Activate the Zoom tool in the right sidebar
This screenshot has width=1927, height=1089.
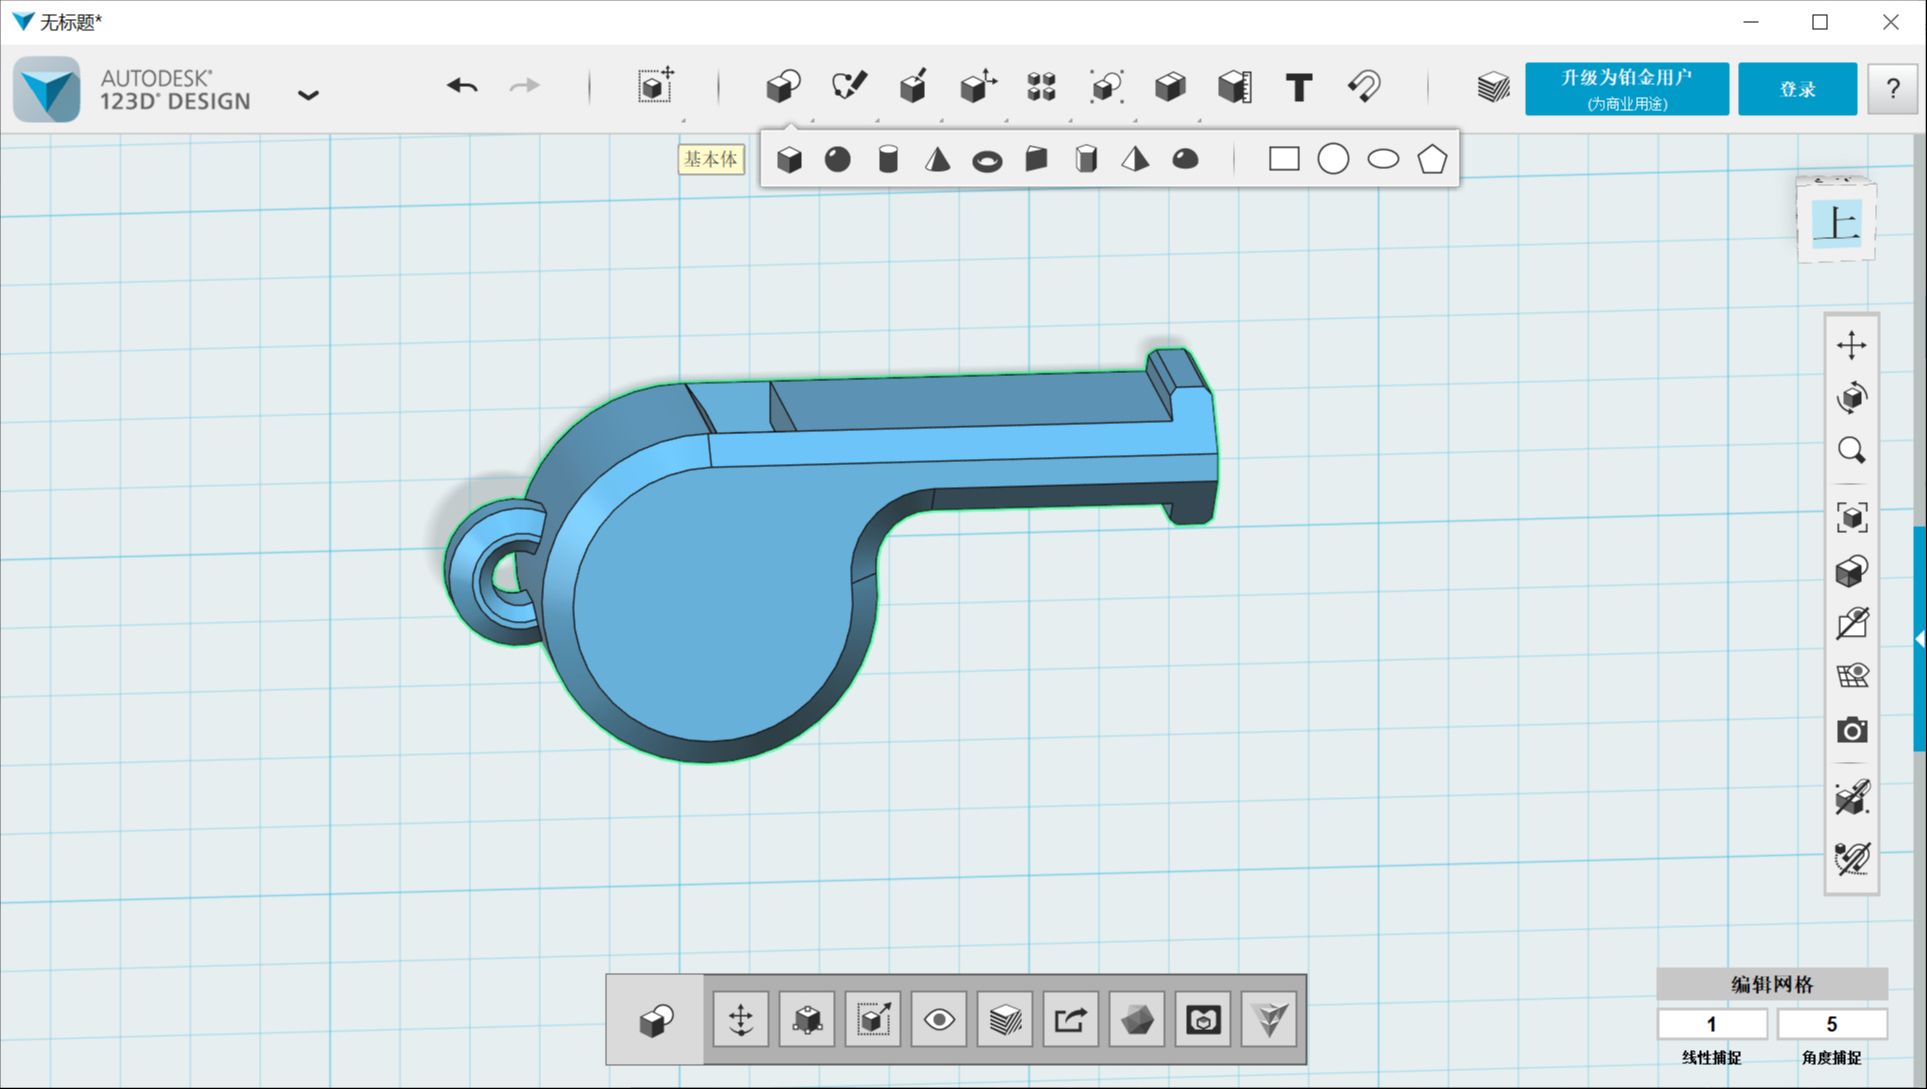(x=1852, y=451)
